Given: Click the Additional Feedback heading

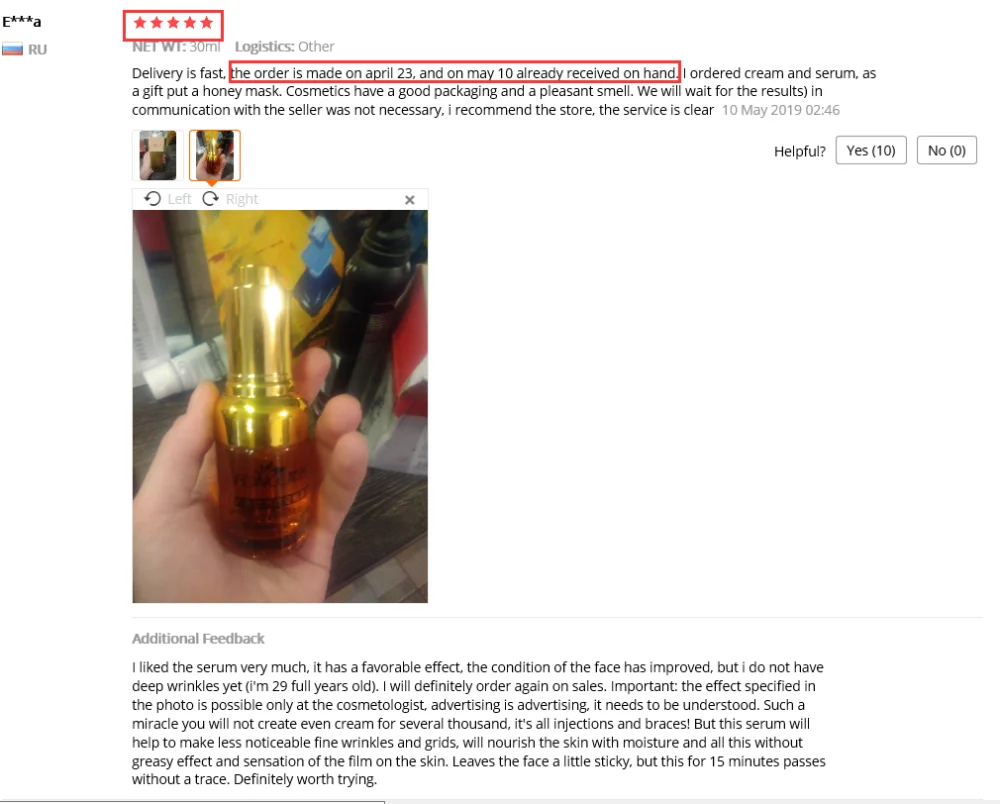Looking at the screenshot, I should click(198, 638).
